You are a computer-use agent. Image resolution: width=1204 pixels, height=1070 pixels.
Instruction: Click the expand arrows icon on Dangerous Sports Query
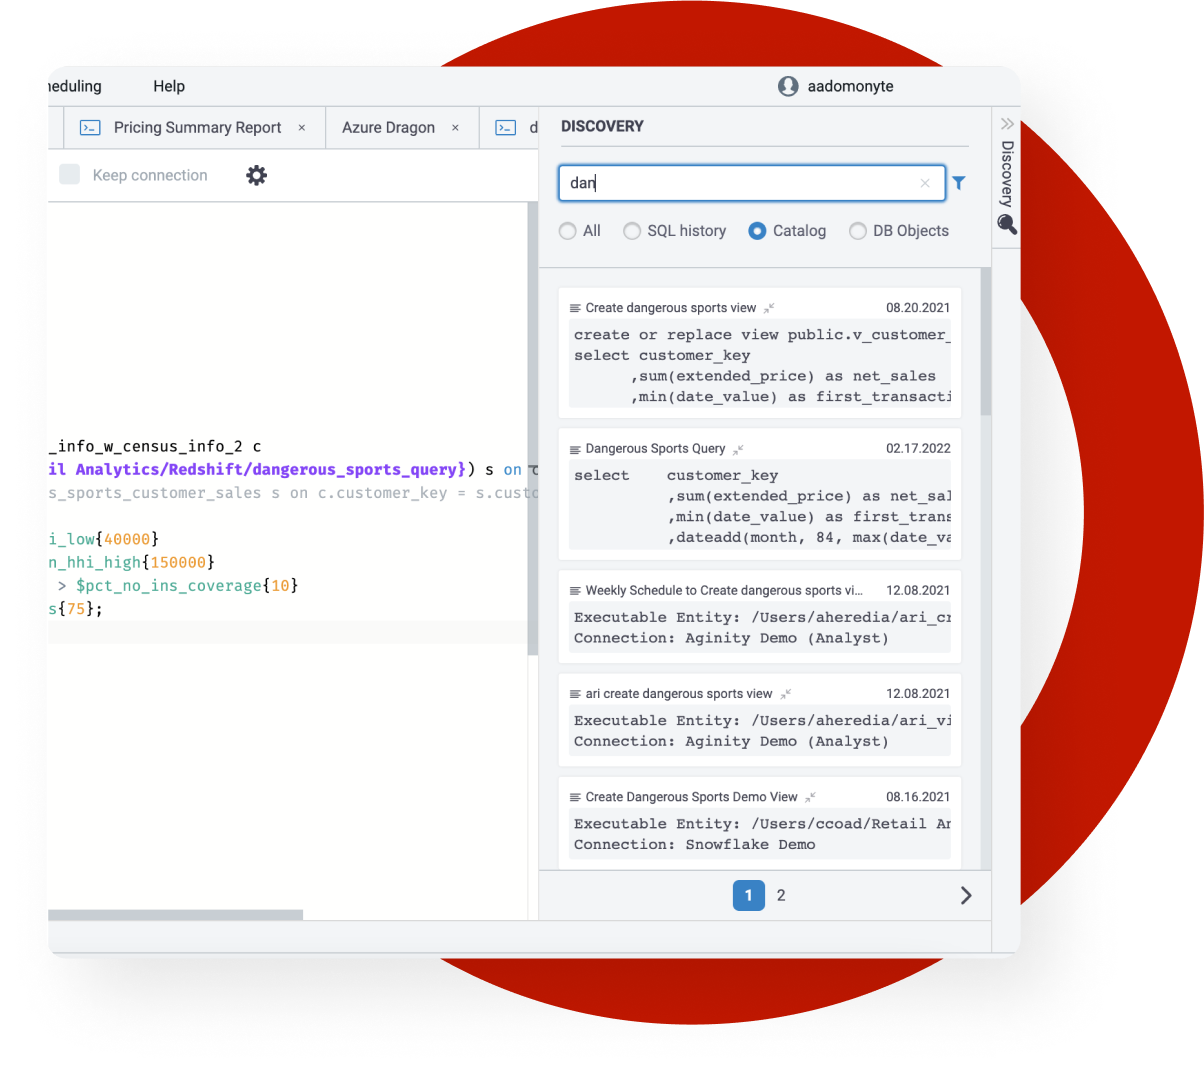(738, 449)
